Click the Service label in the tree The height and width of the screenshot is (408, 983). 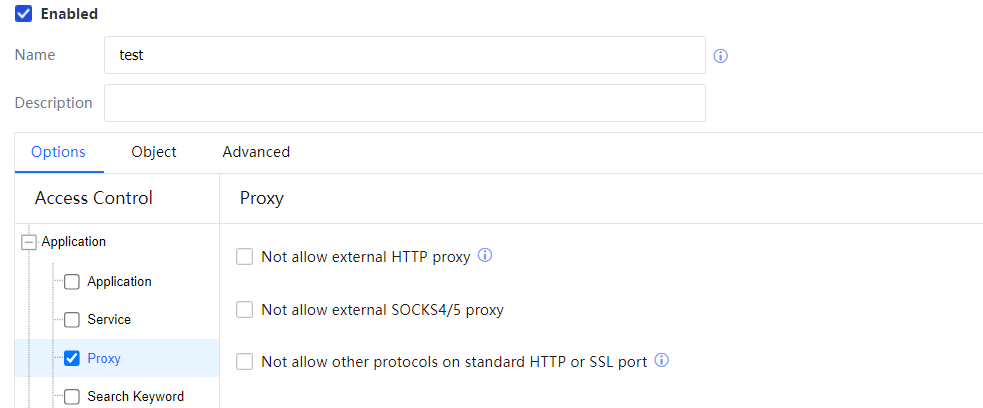tap(109, 320)
